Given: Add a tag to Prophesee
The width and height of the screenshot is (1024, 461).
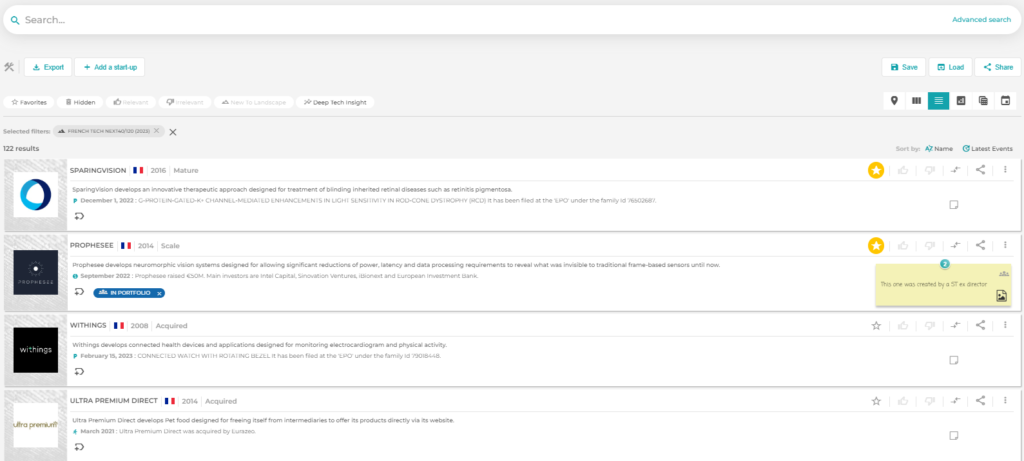Looking at the screenshot, I should [79, 292].
